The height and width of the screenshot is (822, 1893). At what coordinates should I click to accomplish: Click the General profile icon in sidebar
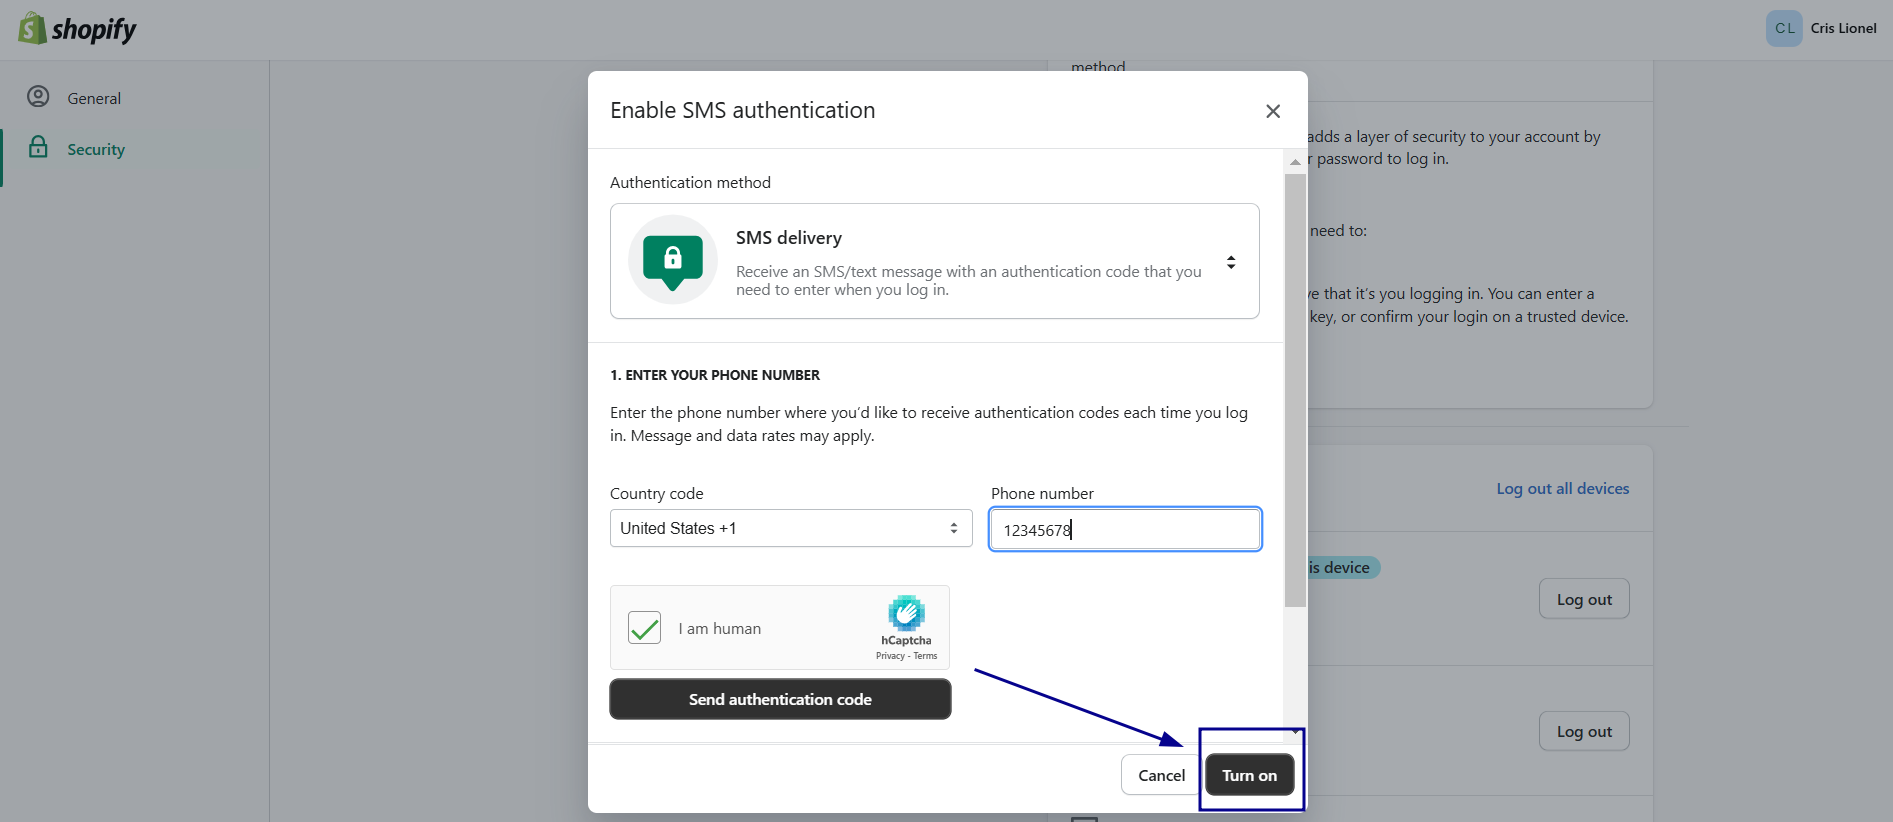point(38,97)
